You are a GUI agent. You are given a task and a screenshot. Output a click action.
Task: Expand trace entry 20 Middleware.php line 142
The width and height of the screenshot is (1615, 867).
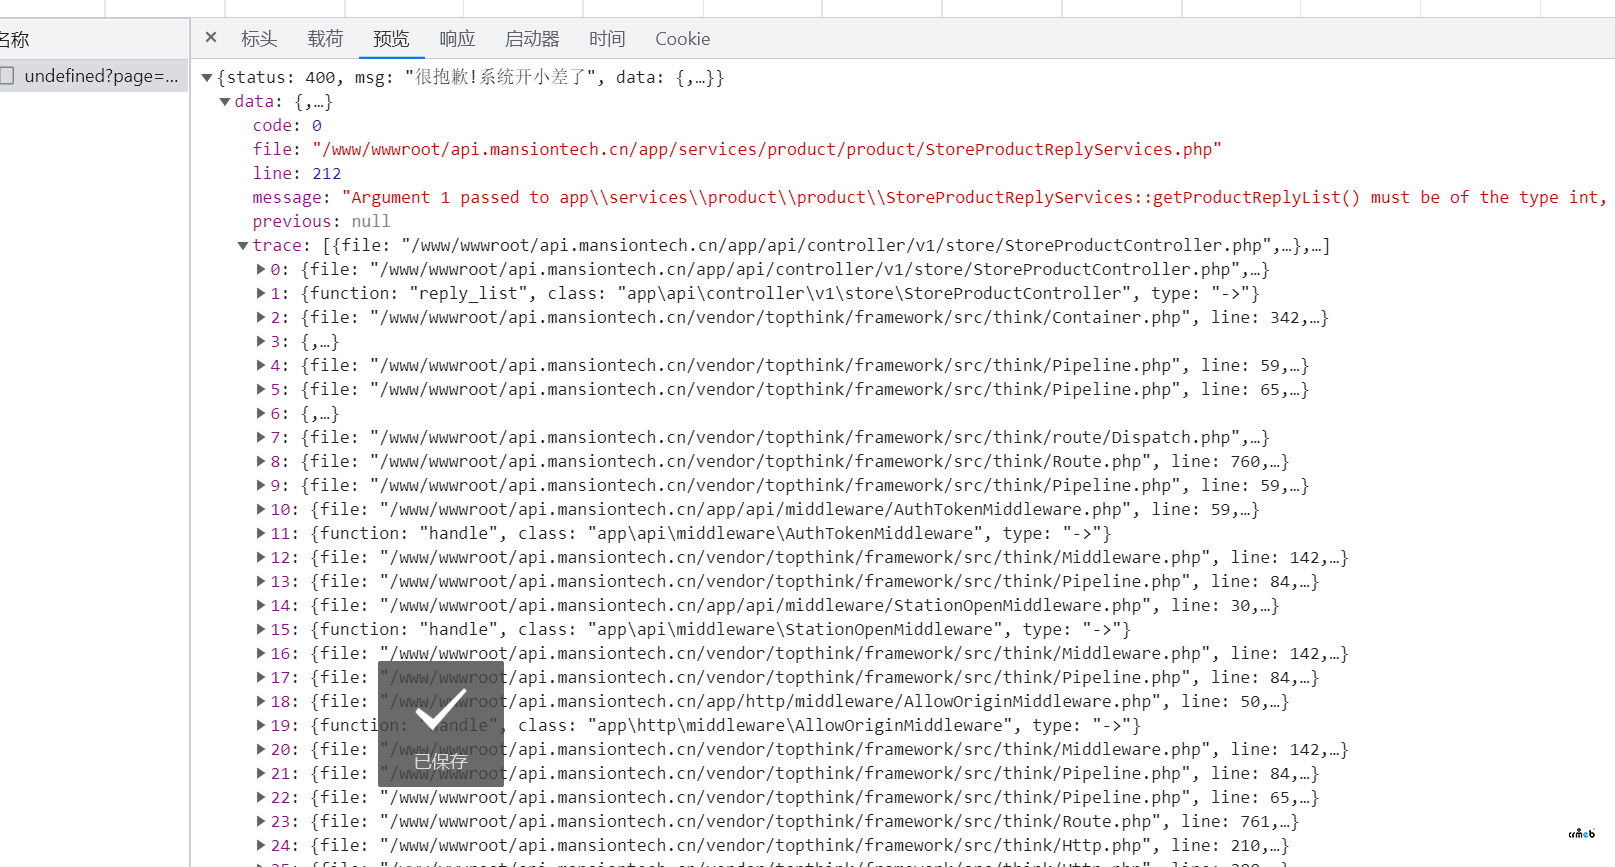(x=261, y=749)
